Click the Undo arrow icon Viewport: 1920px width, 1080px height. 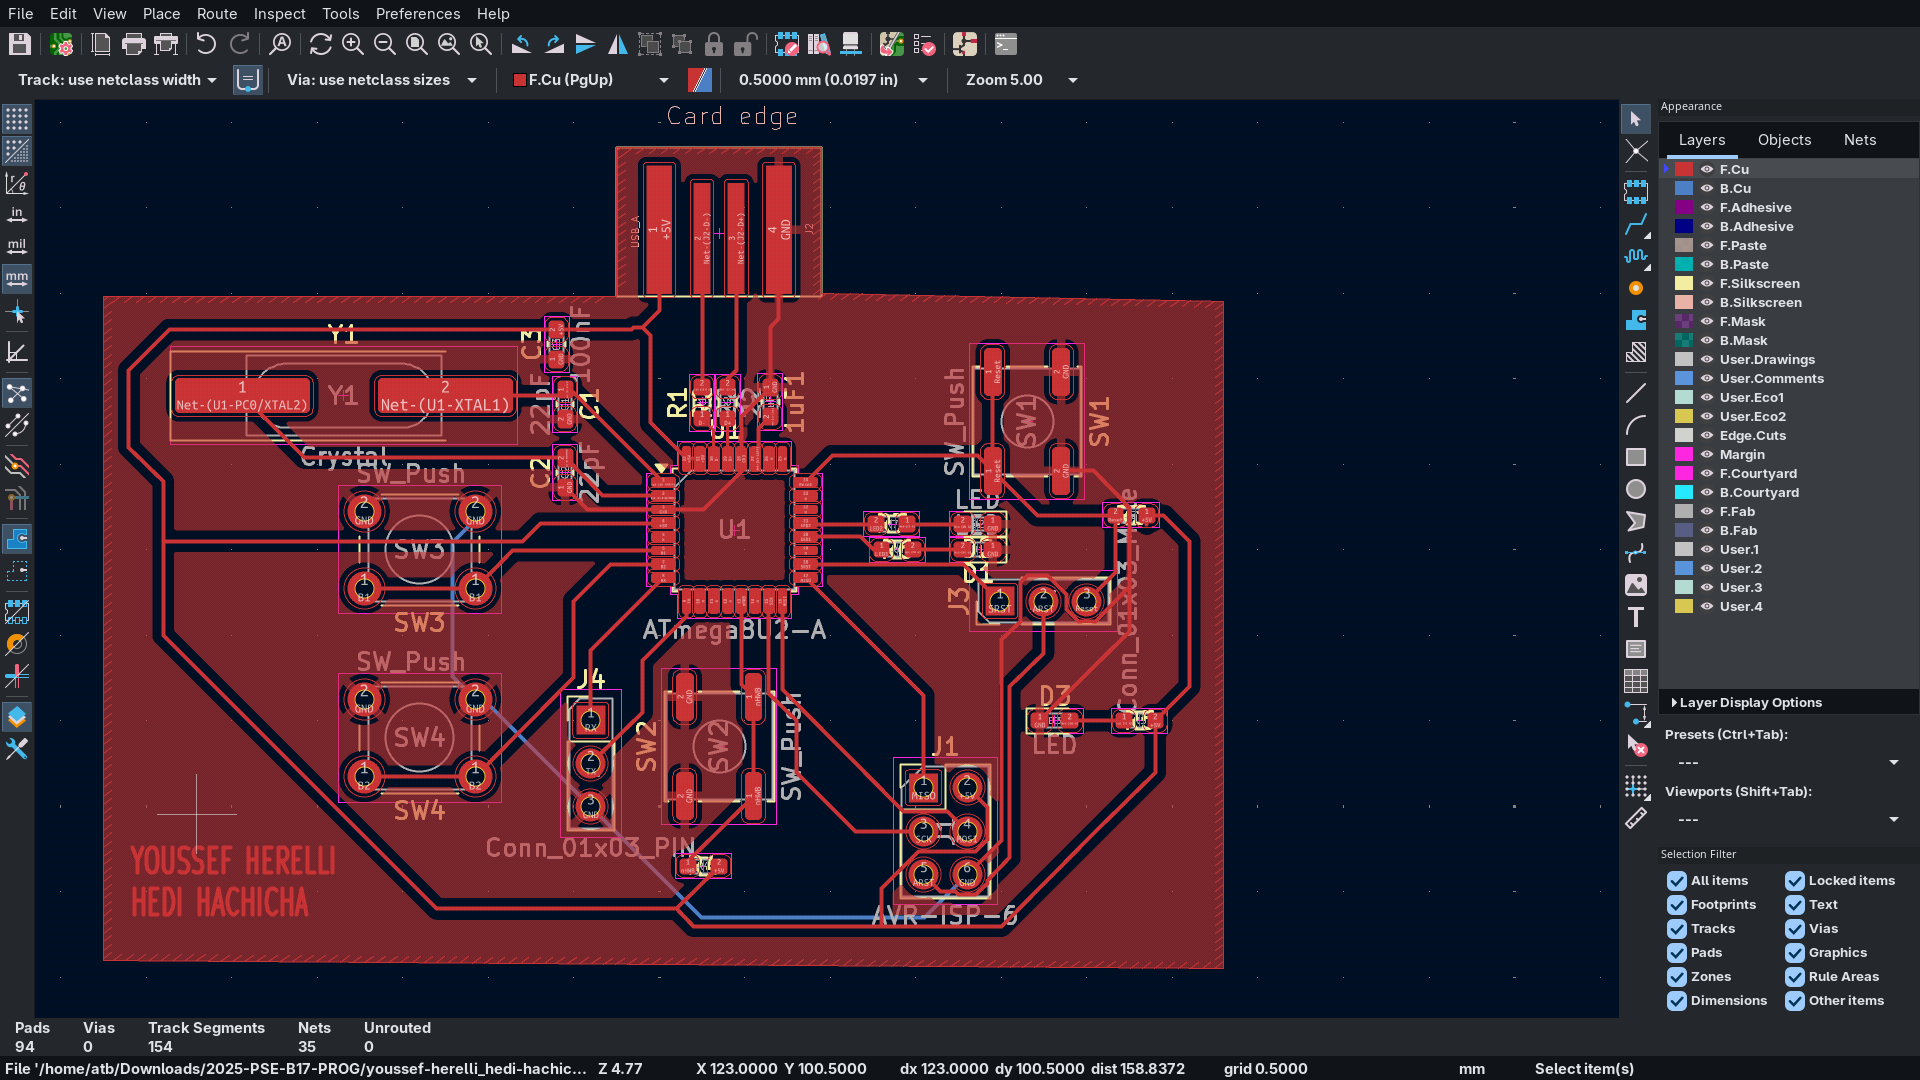point(206,44)
